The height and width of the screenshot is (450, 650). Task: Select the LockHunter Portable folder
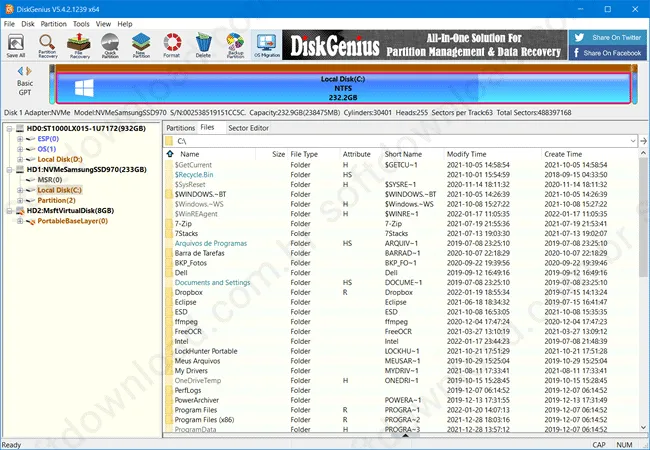click(401, 351)
